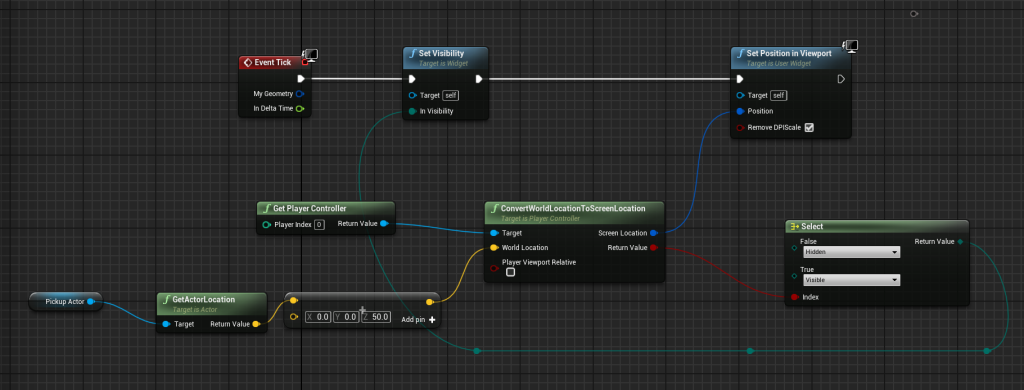Click Event Tick execution output pin
Screen dimensions: 1024x390
[x=301, y=78]
